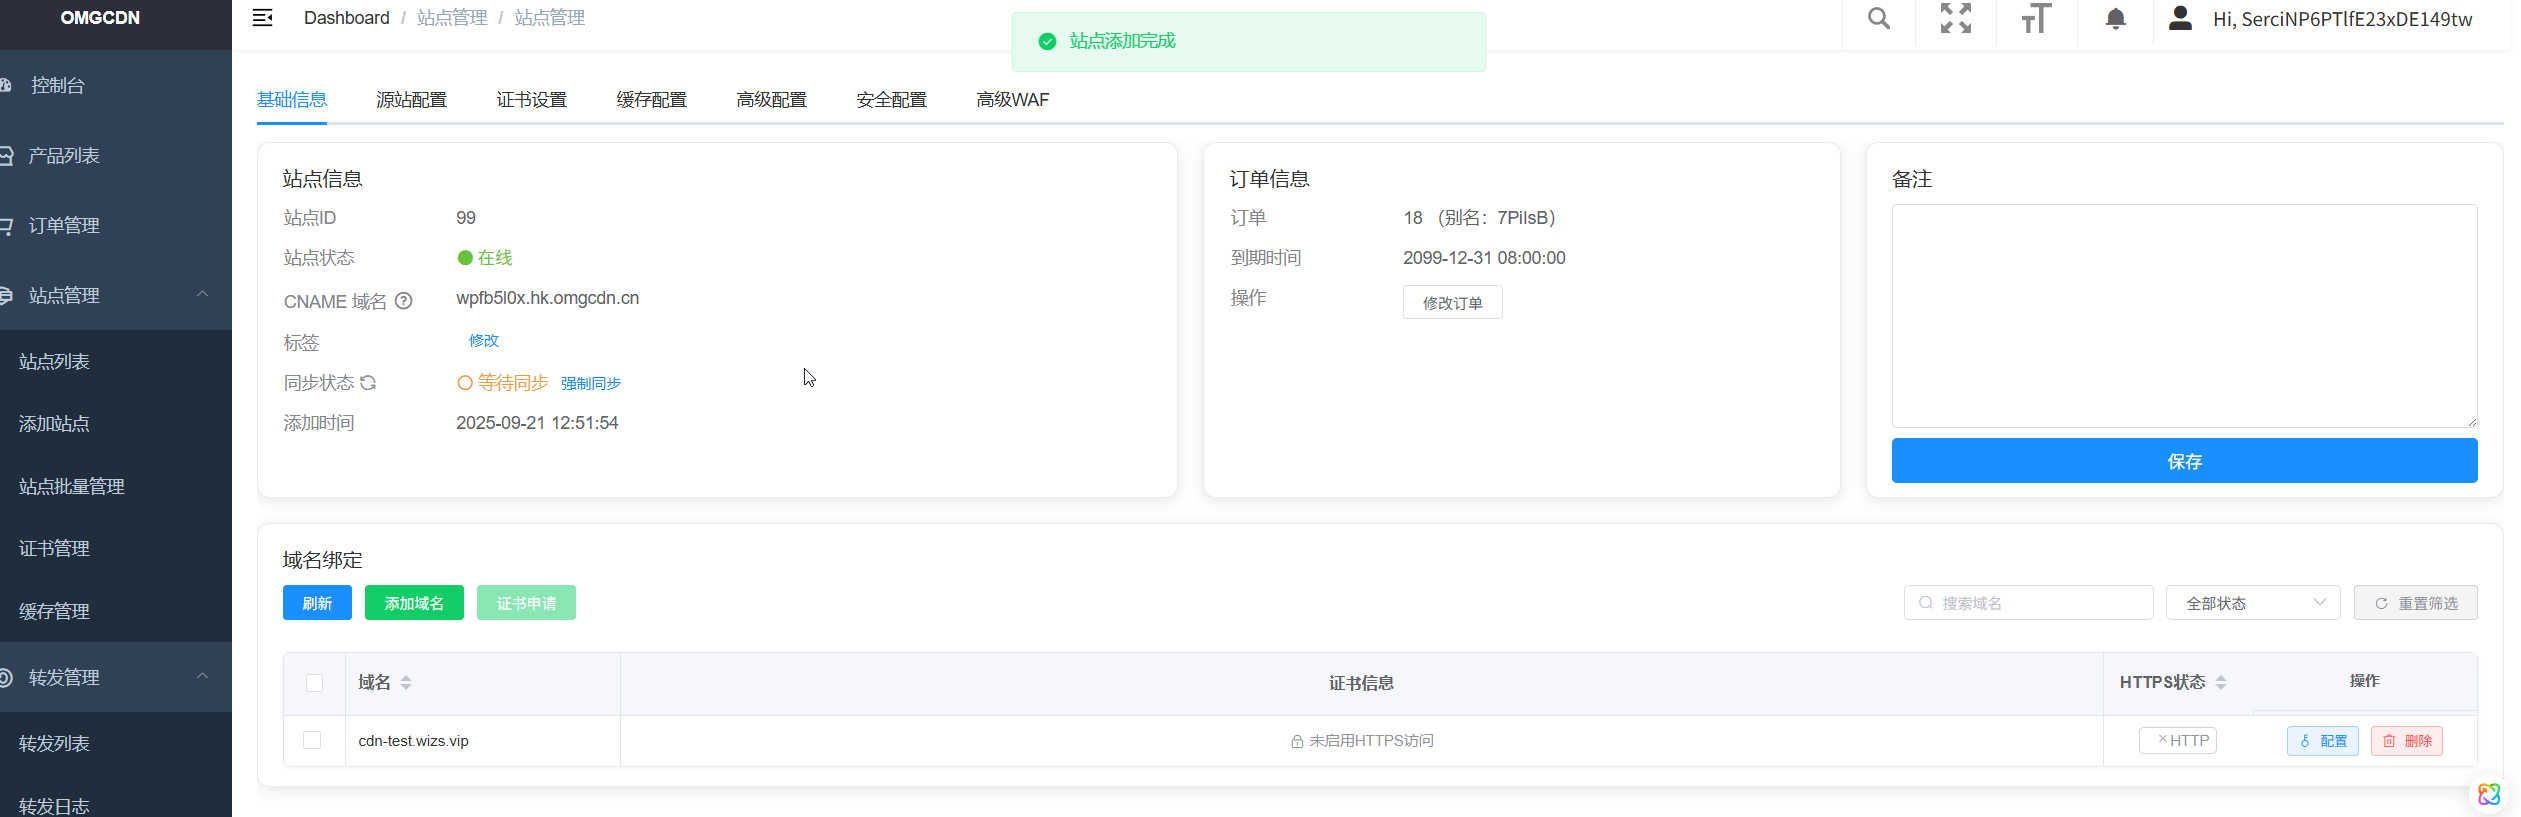2521x817 pixels.
Task: Open the notification bell
Action: 2115,19
